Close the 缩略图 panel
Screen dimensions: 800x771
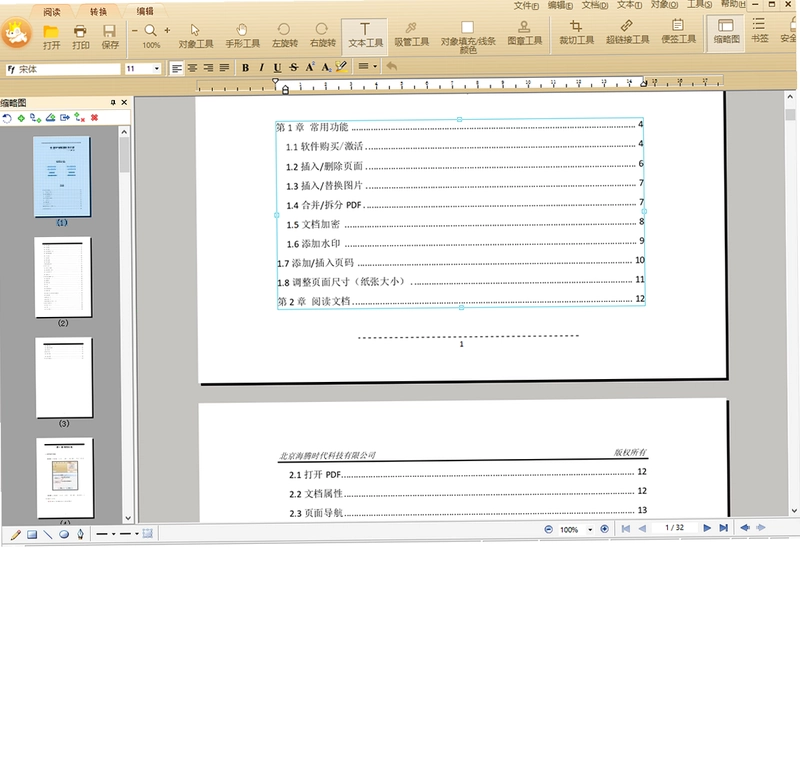124,103
